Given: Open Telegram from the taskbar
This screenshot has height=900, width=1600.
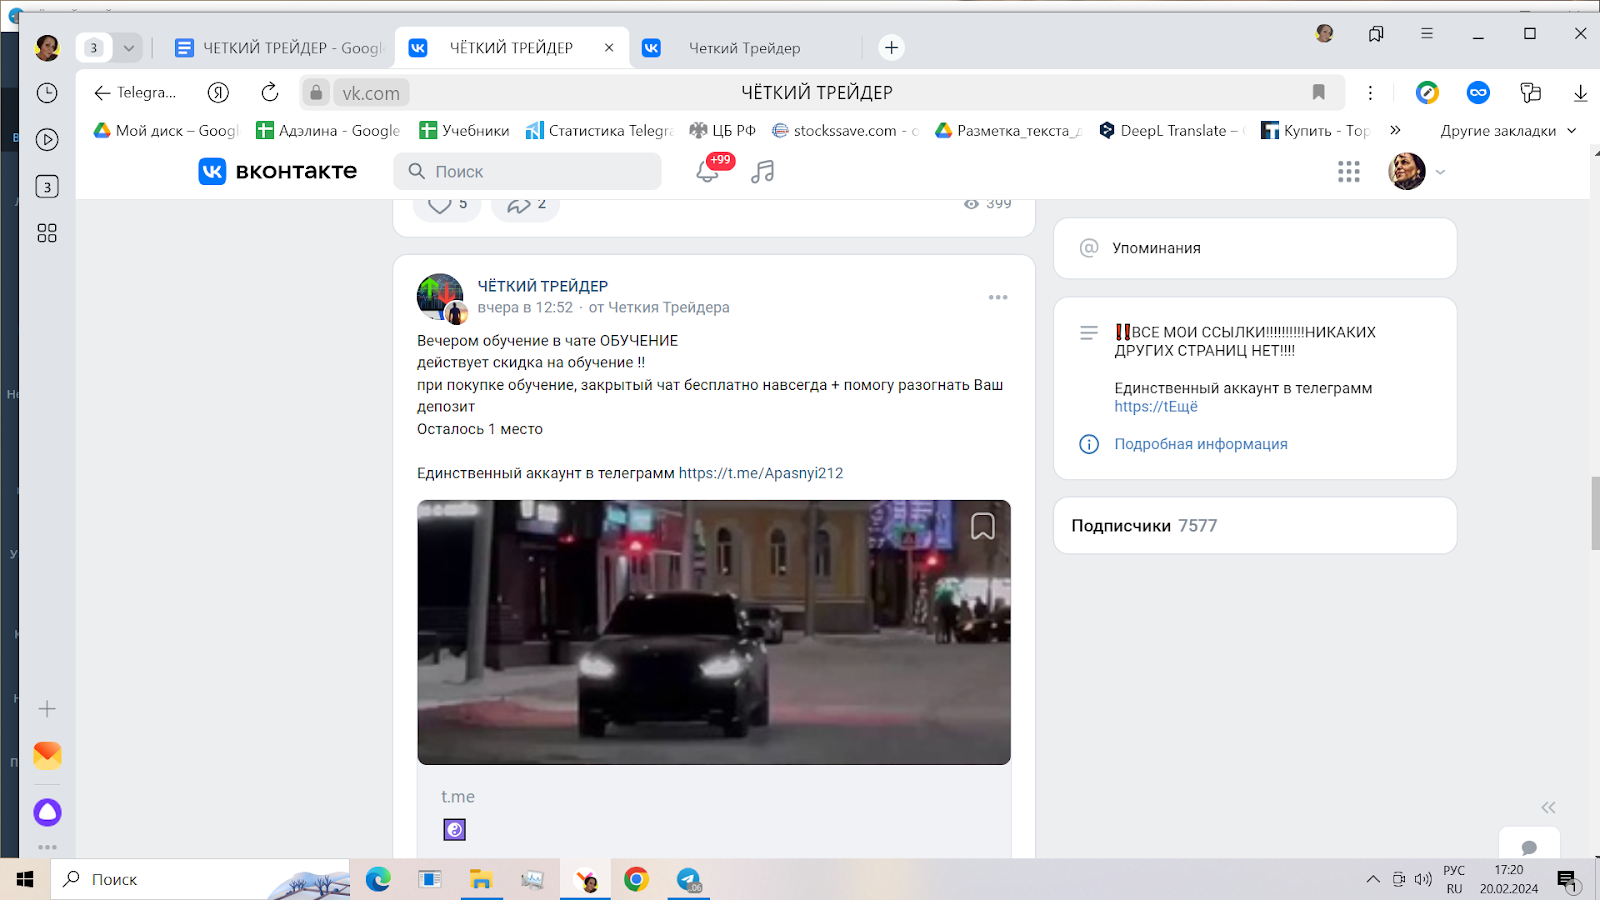Looking at the screenshot, I should tap(689, 880).
